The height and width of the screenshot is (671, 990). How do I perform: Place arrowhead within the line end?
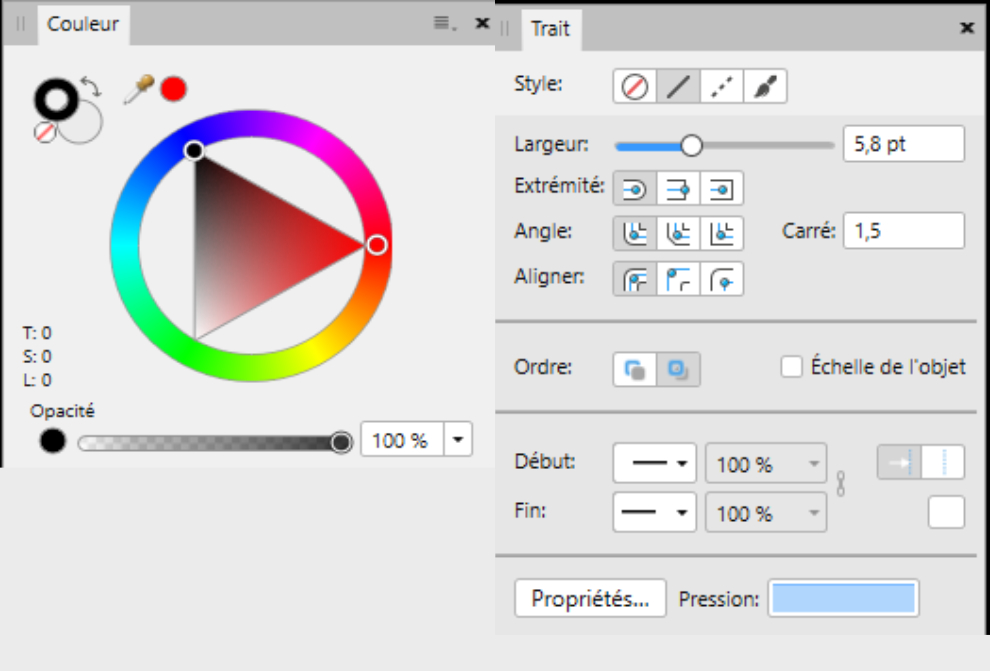tap(900, 462)
